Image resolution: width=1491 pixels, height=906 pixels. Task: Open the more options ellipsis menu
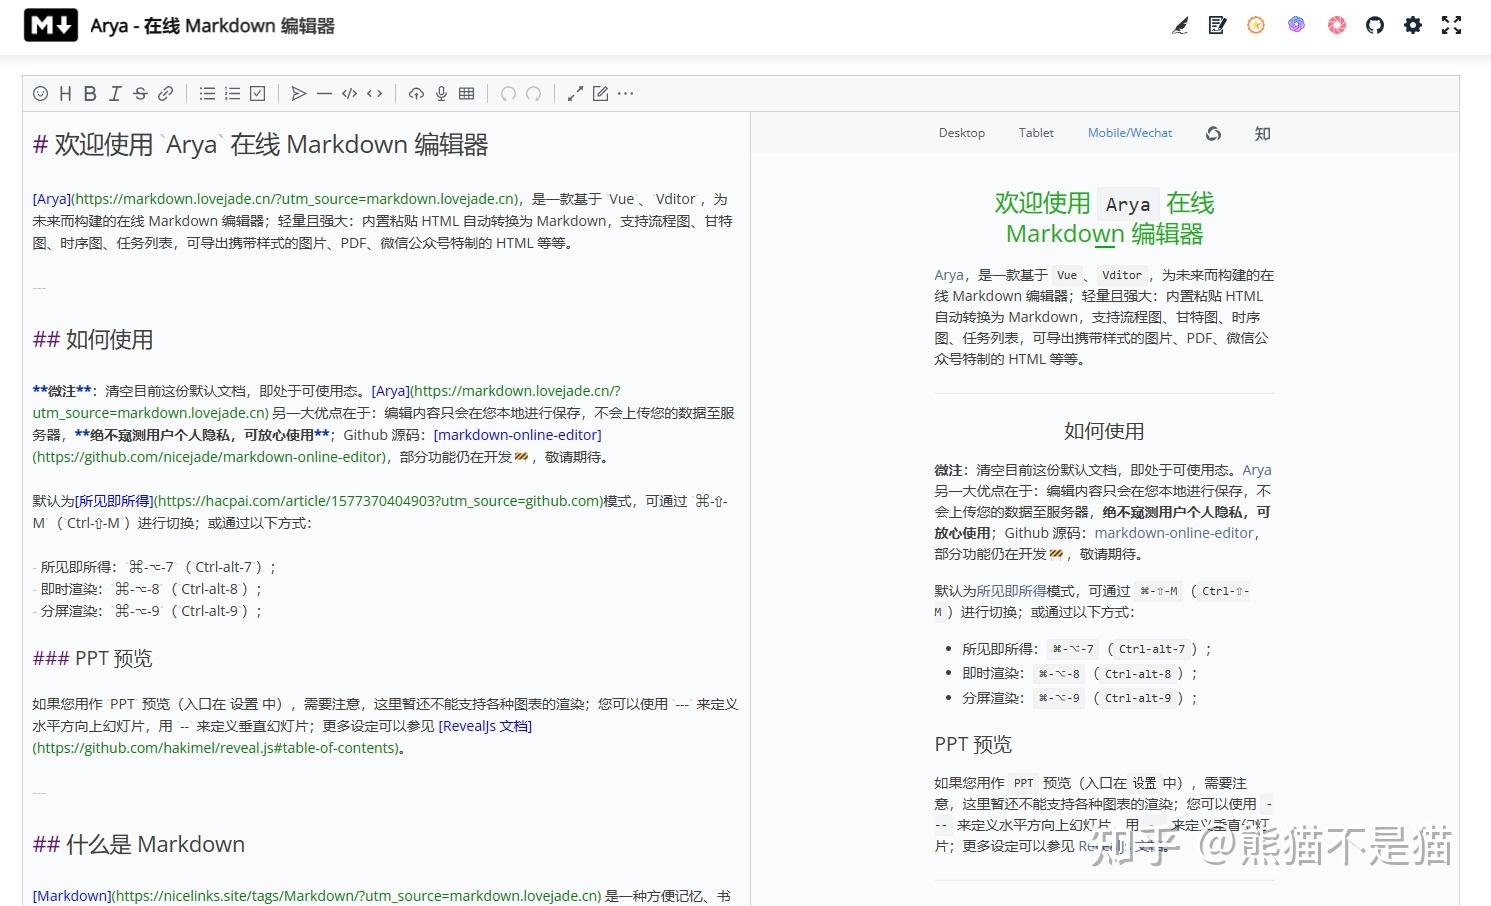625,93
